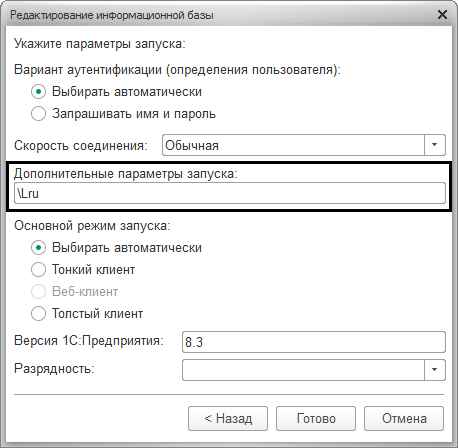Expand the Разрядность dropdown arrow
The height and width of the screenshot is (448, 458).
[x=435, y=370]
